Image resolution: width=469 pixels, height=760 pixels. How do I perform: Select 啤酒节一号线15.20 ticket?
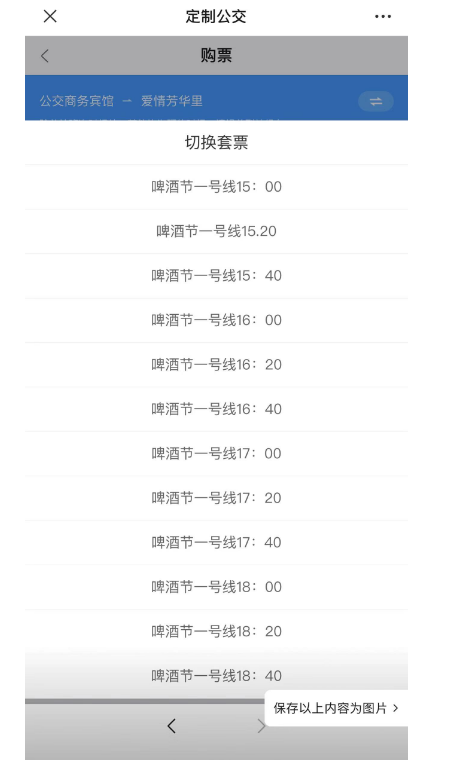(x=216, y=231)
